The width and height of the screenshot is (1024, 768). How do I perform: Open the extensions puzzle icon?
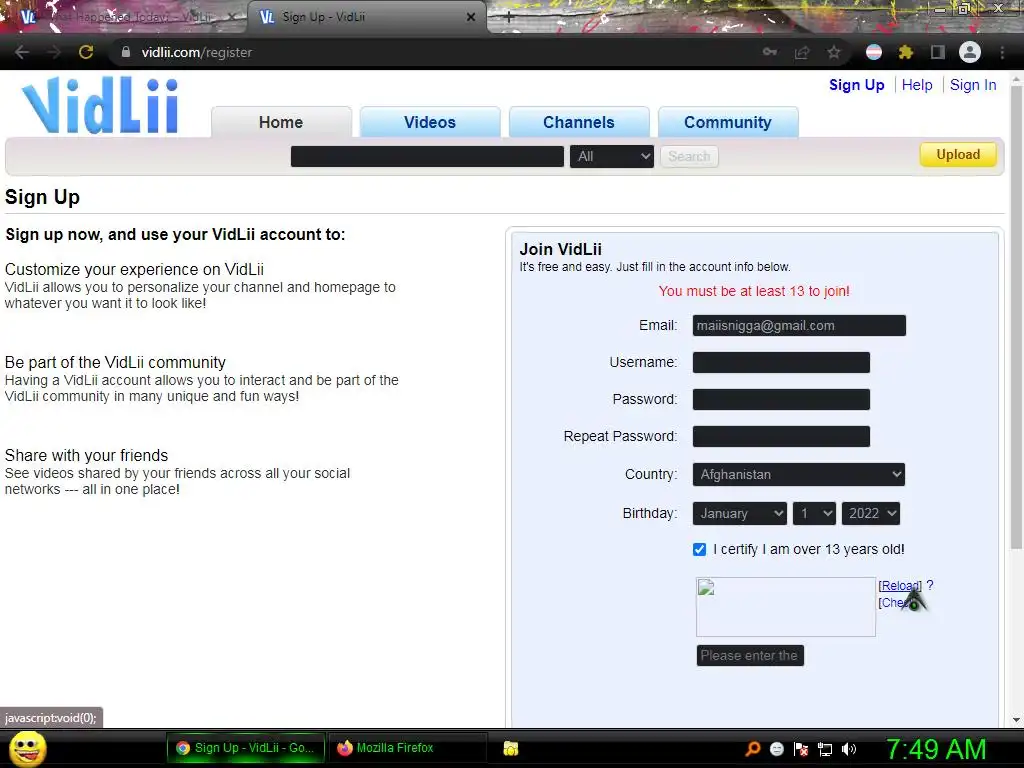click(x=906, y=52)
